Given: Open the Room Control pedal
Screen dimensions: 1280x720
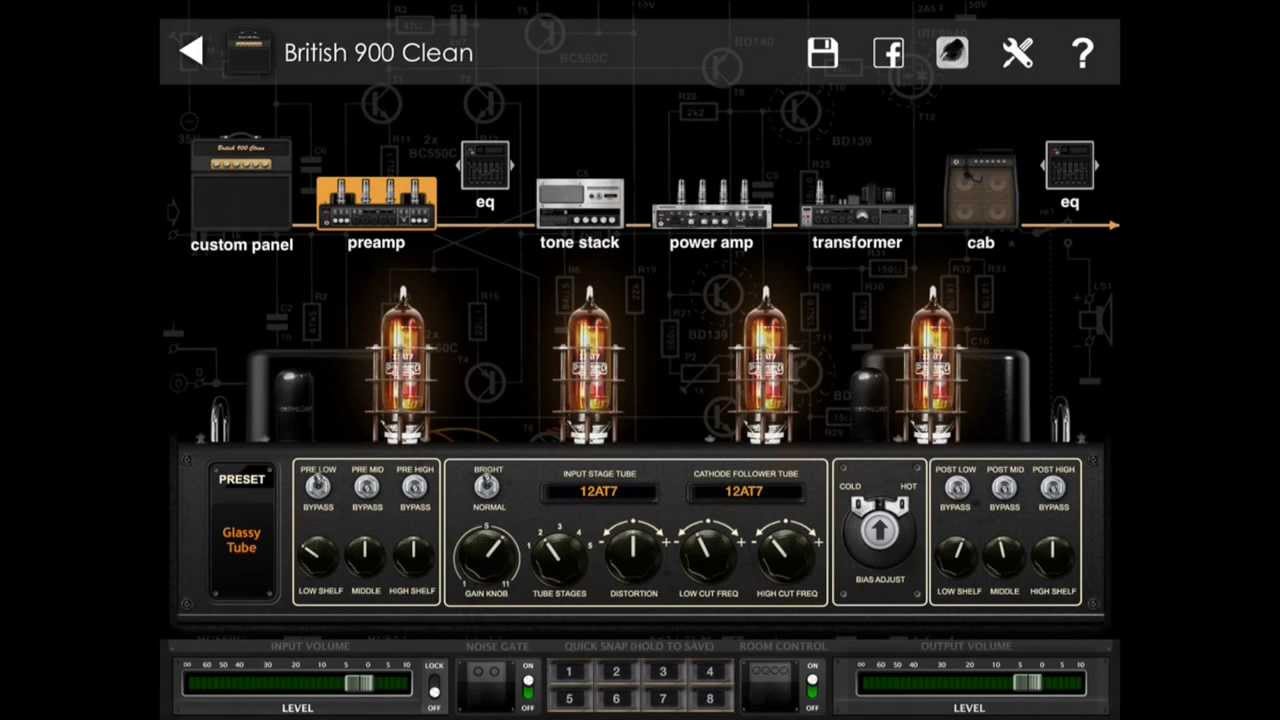Looking at the screenshot, I should (769, 685).
